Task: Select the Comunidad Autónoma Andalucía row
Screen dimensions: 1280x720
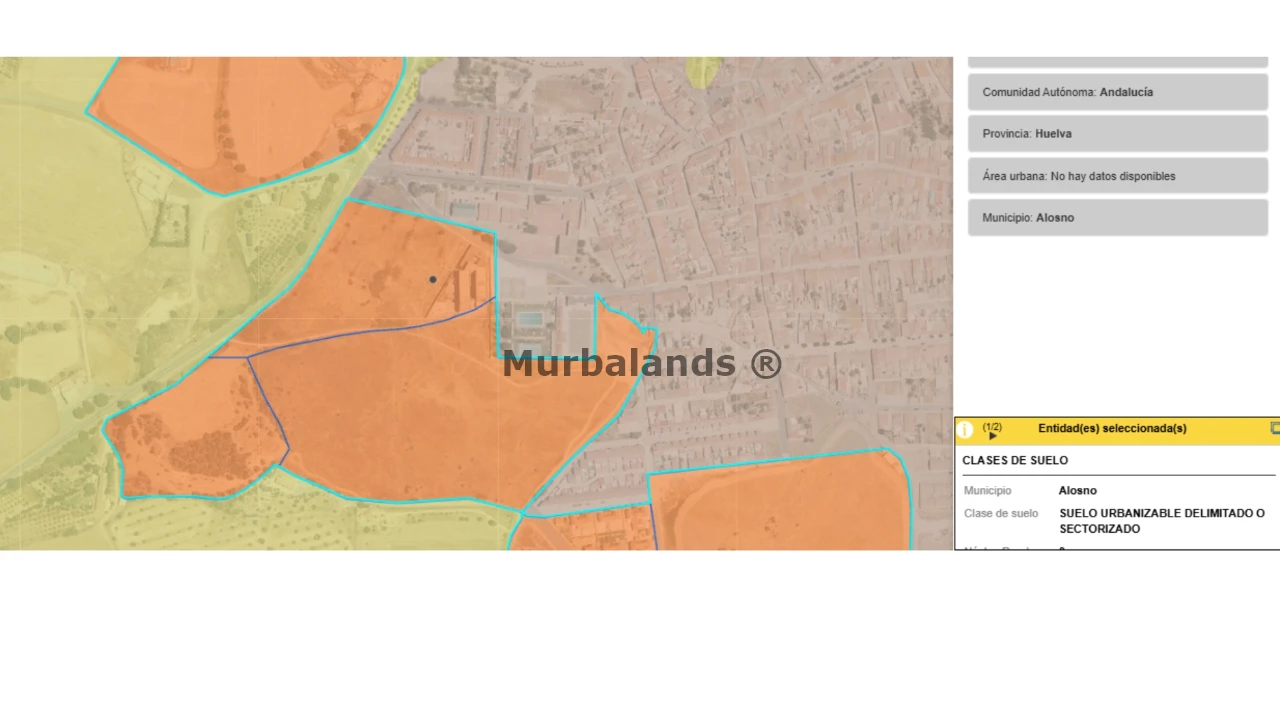Action: coord(1117,92)
